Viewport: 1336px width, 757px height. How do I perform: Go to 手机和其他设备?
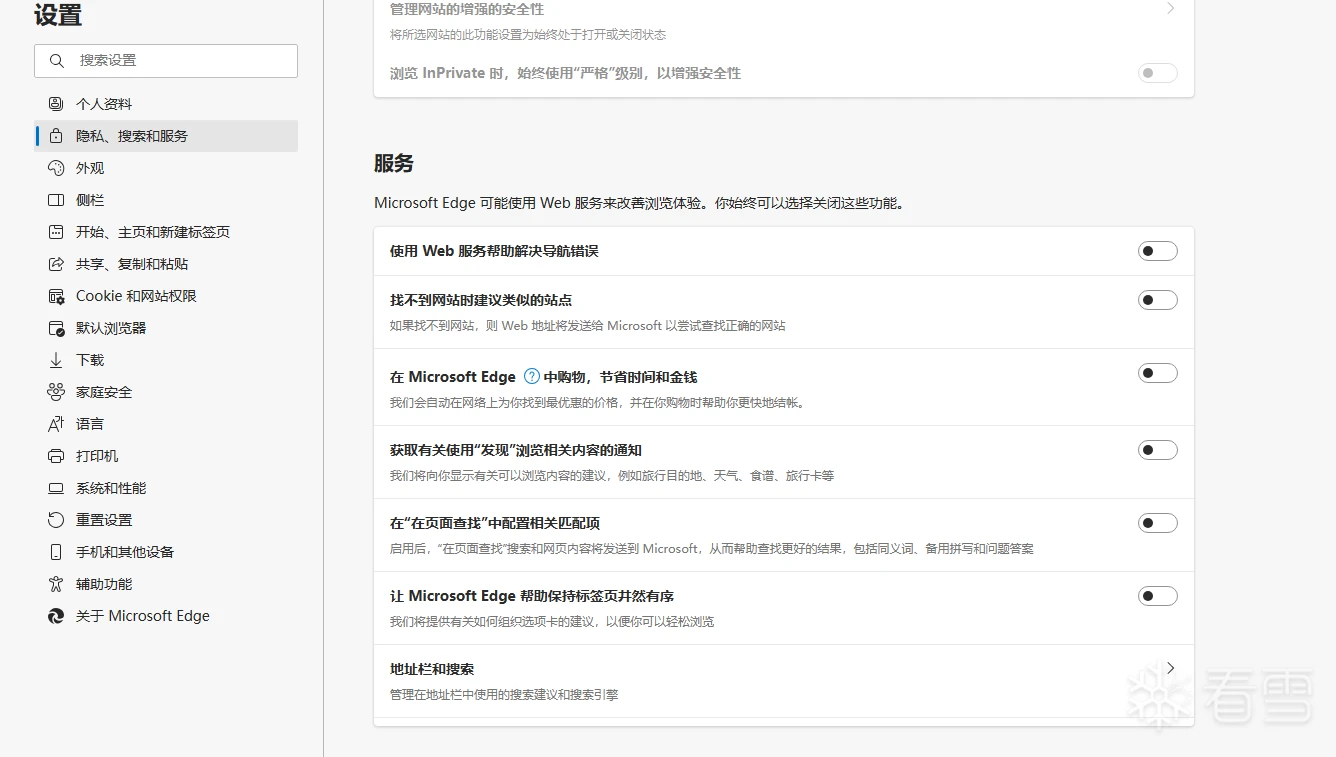pos(166,552)
